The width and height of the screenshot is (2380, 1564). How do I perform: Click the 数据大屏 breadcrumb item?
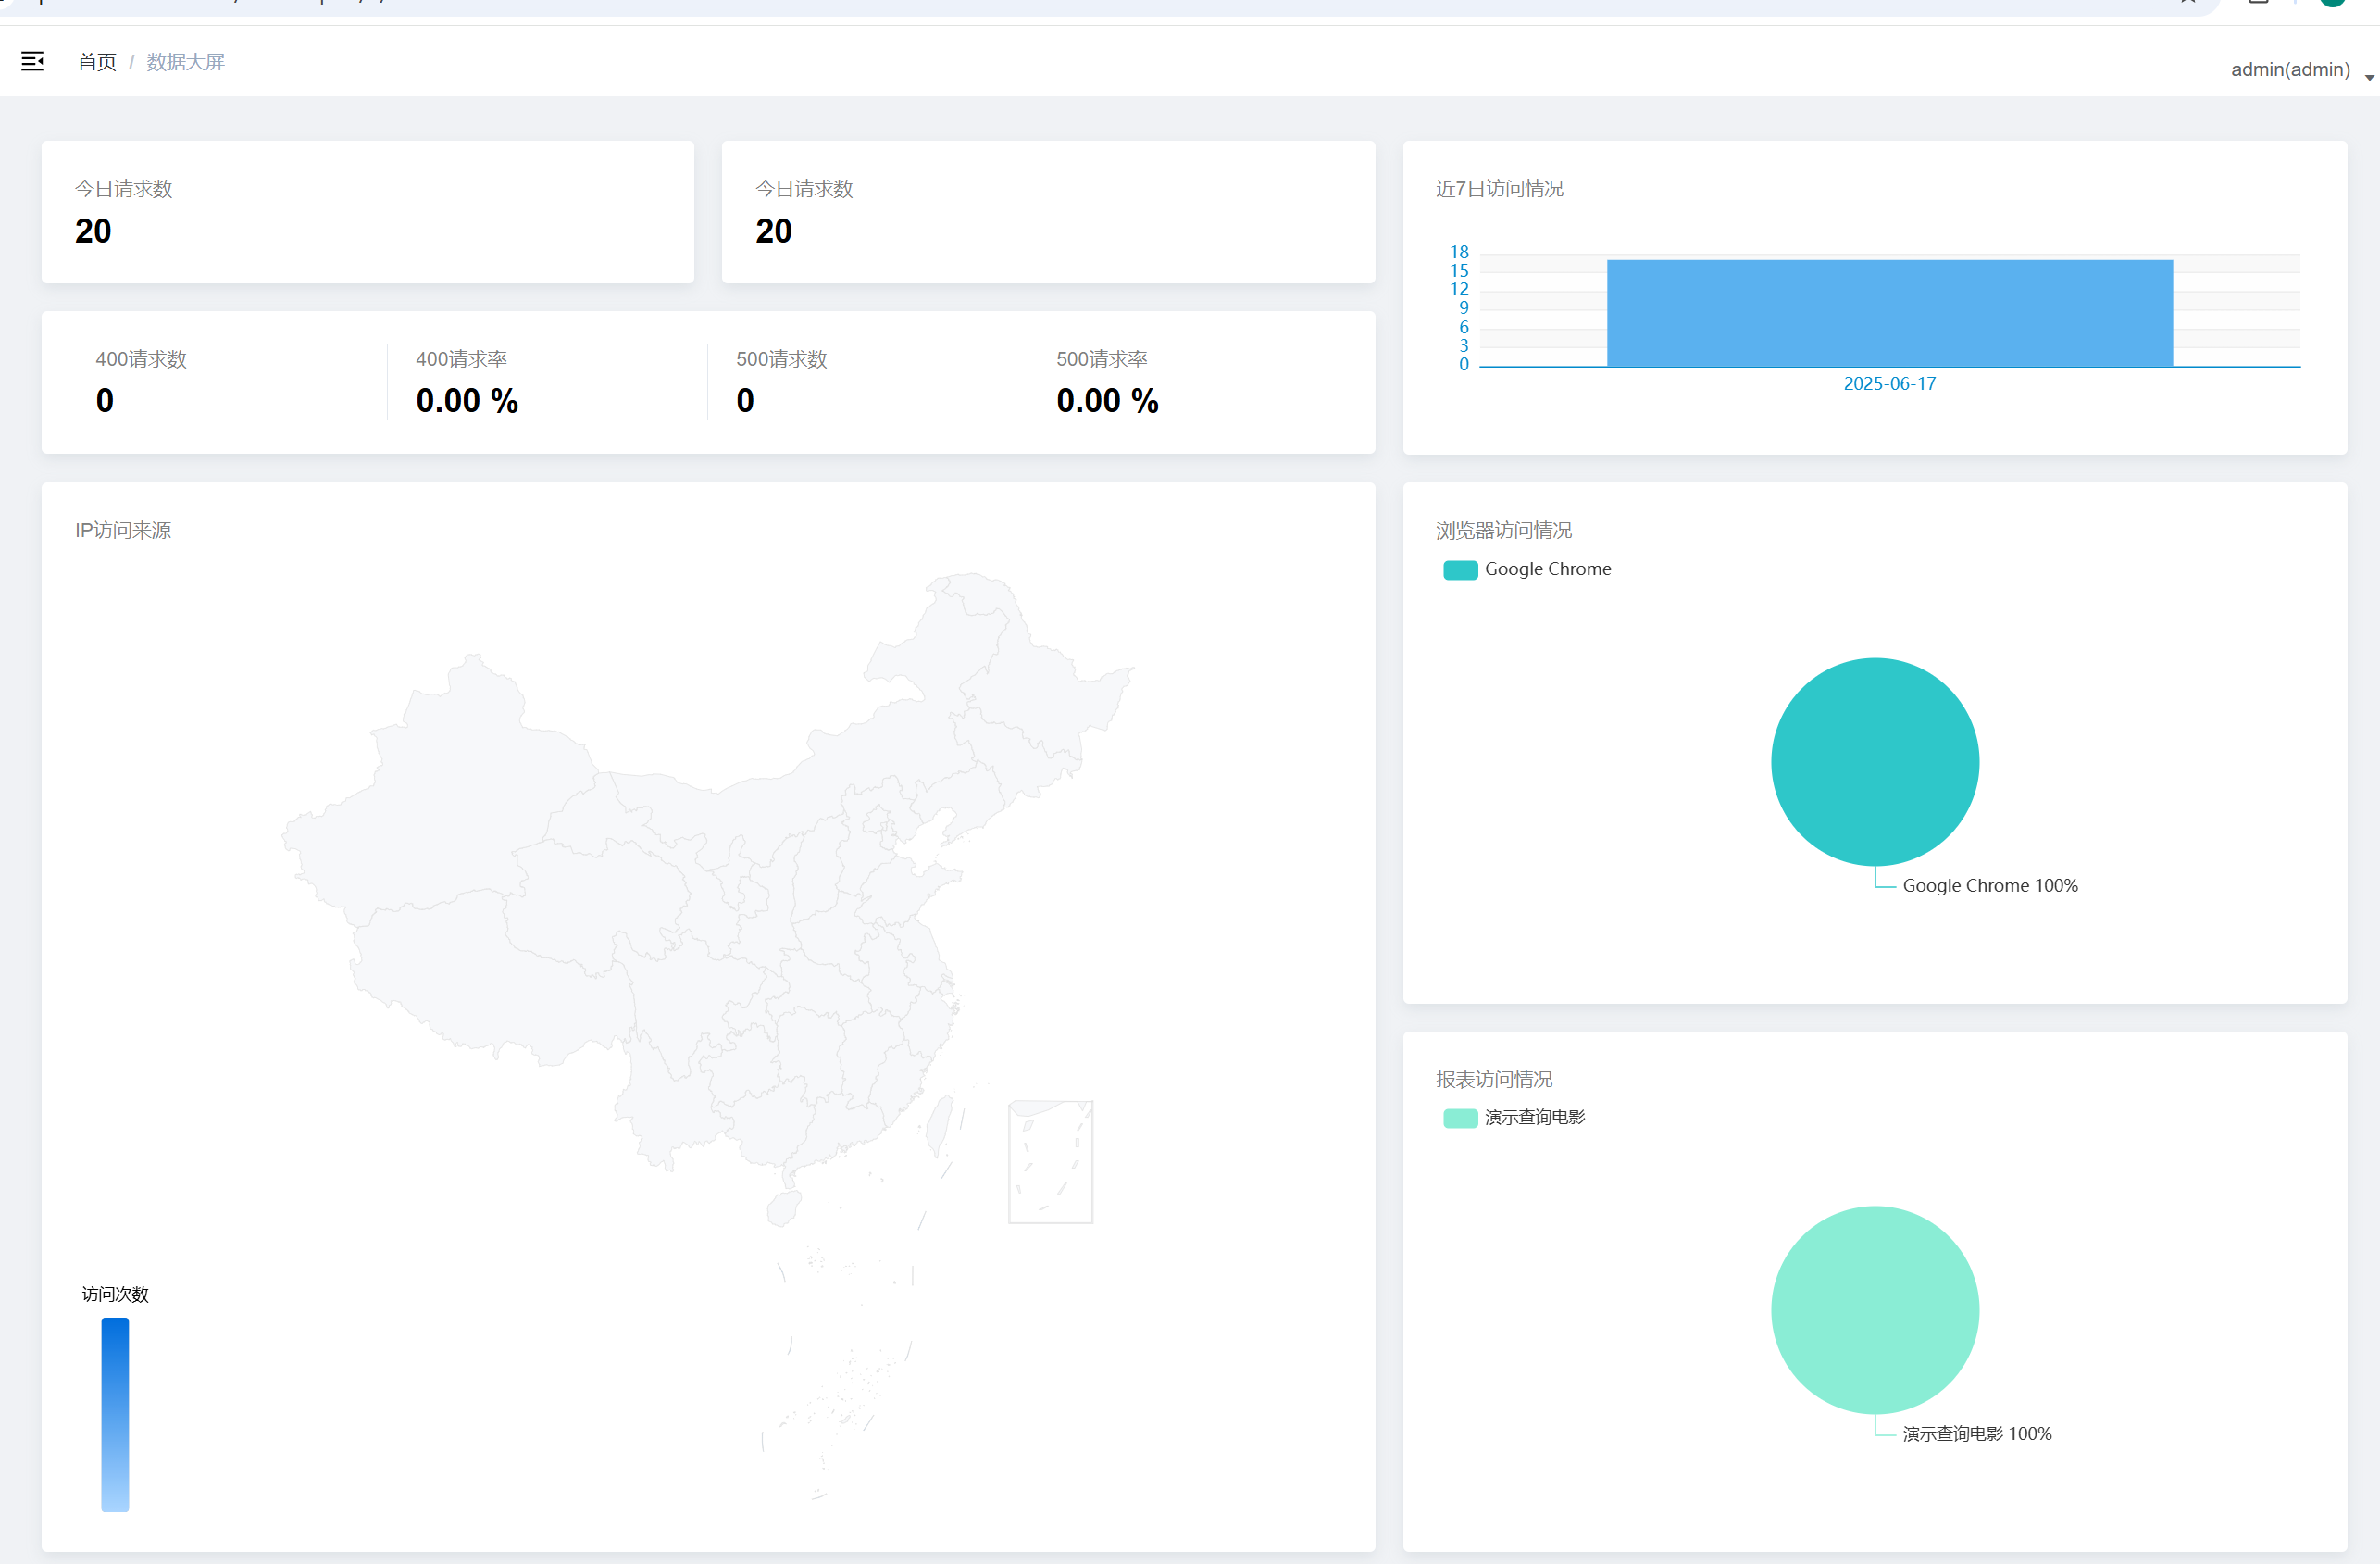point(185,62)
